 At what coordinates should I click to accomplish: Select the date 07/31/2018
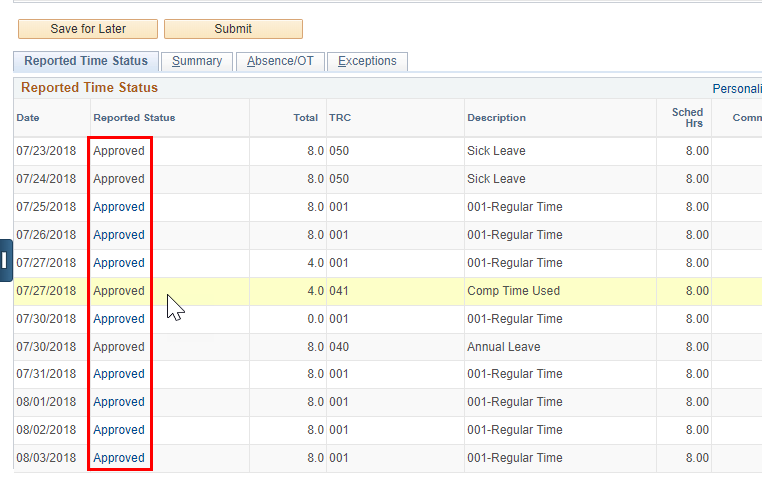(46, 374)
